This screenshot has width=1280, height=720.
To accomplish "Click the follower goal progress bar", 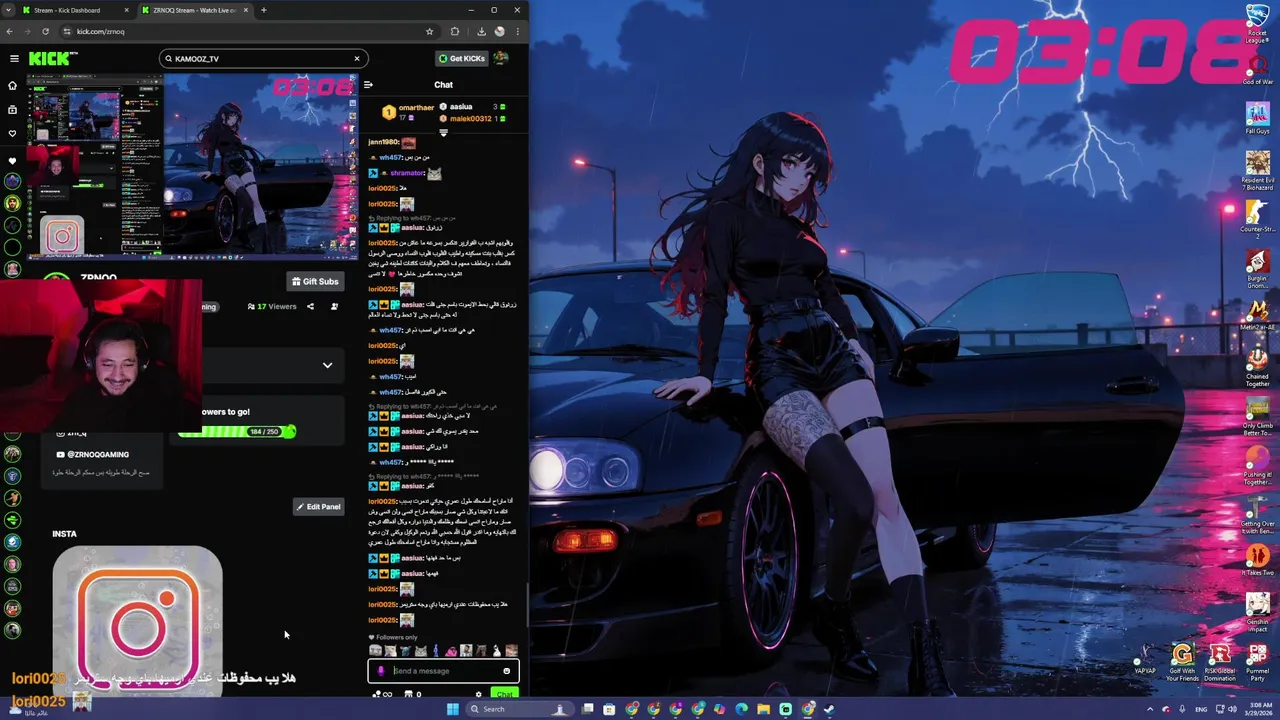I will pyautogui.click(x=237, y=431).
